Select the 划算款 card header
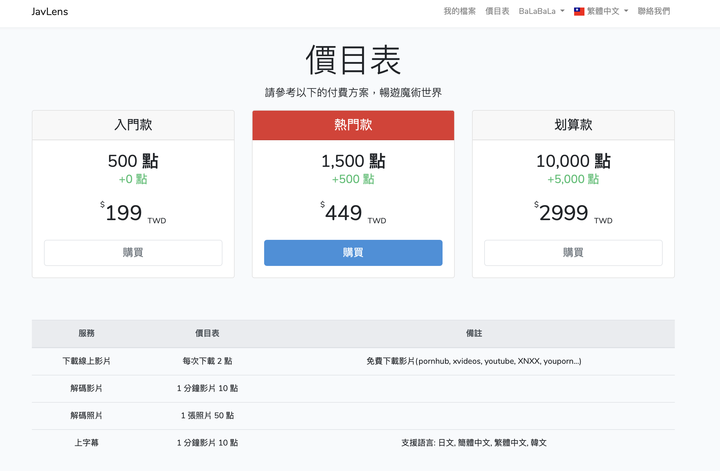 [x=573, y=125]
